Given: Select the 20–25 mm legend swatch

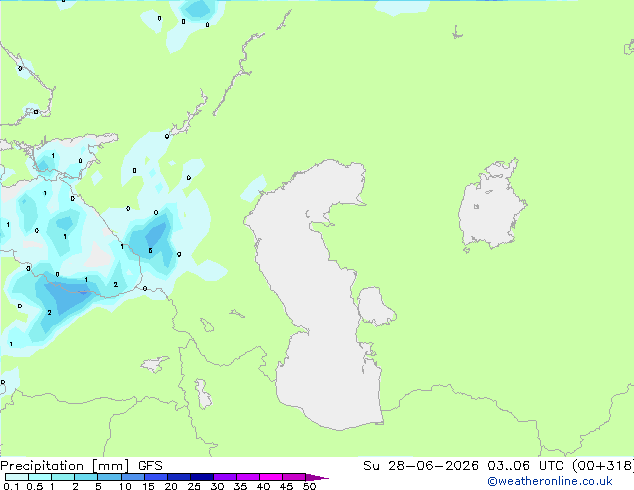Looking at the screenshot, I should pos(178,477).
